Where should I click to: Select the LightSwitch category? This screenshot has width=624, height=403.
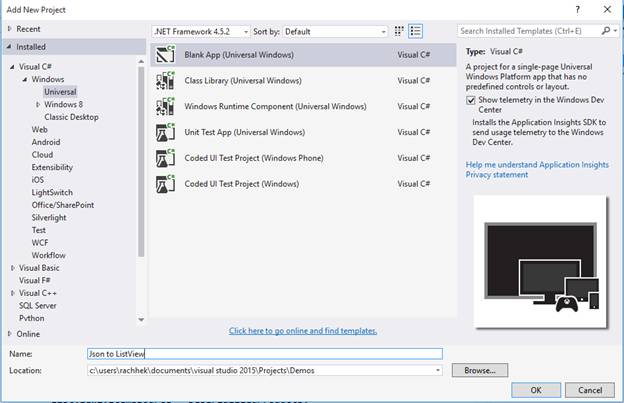coord(52,193)
